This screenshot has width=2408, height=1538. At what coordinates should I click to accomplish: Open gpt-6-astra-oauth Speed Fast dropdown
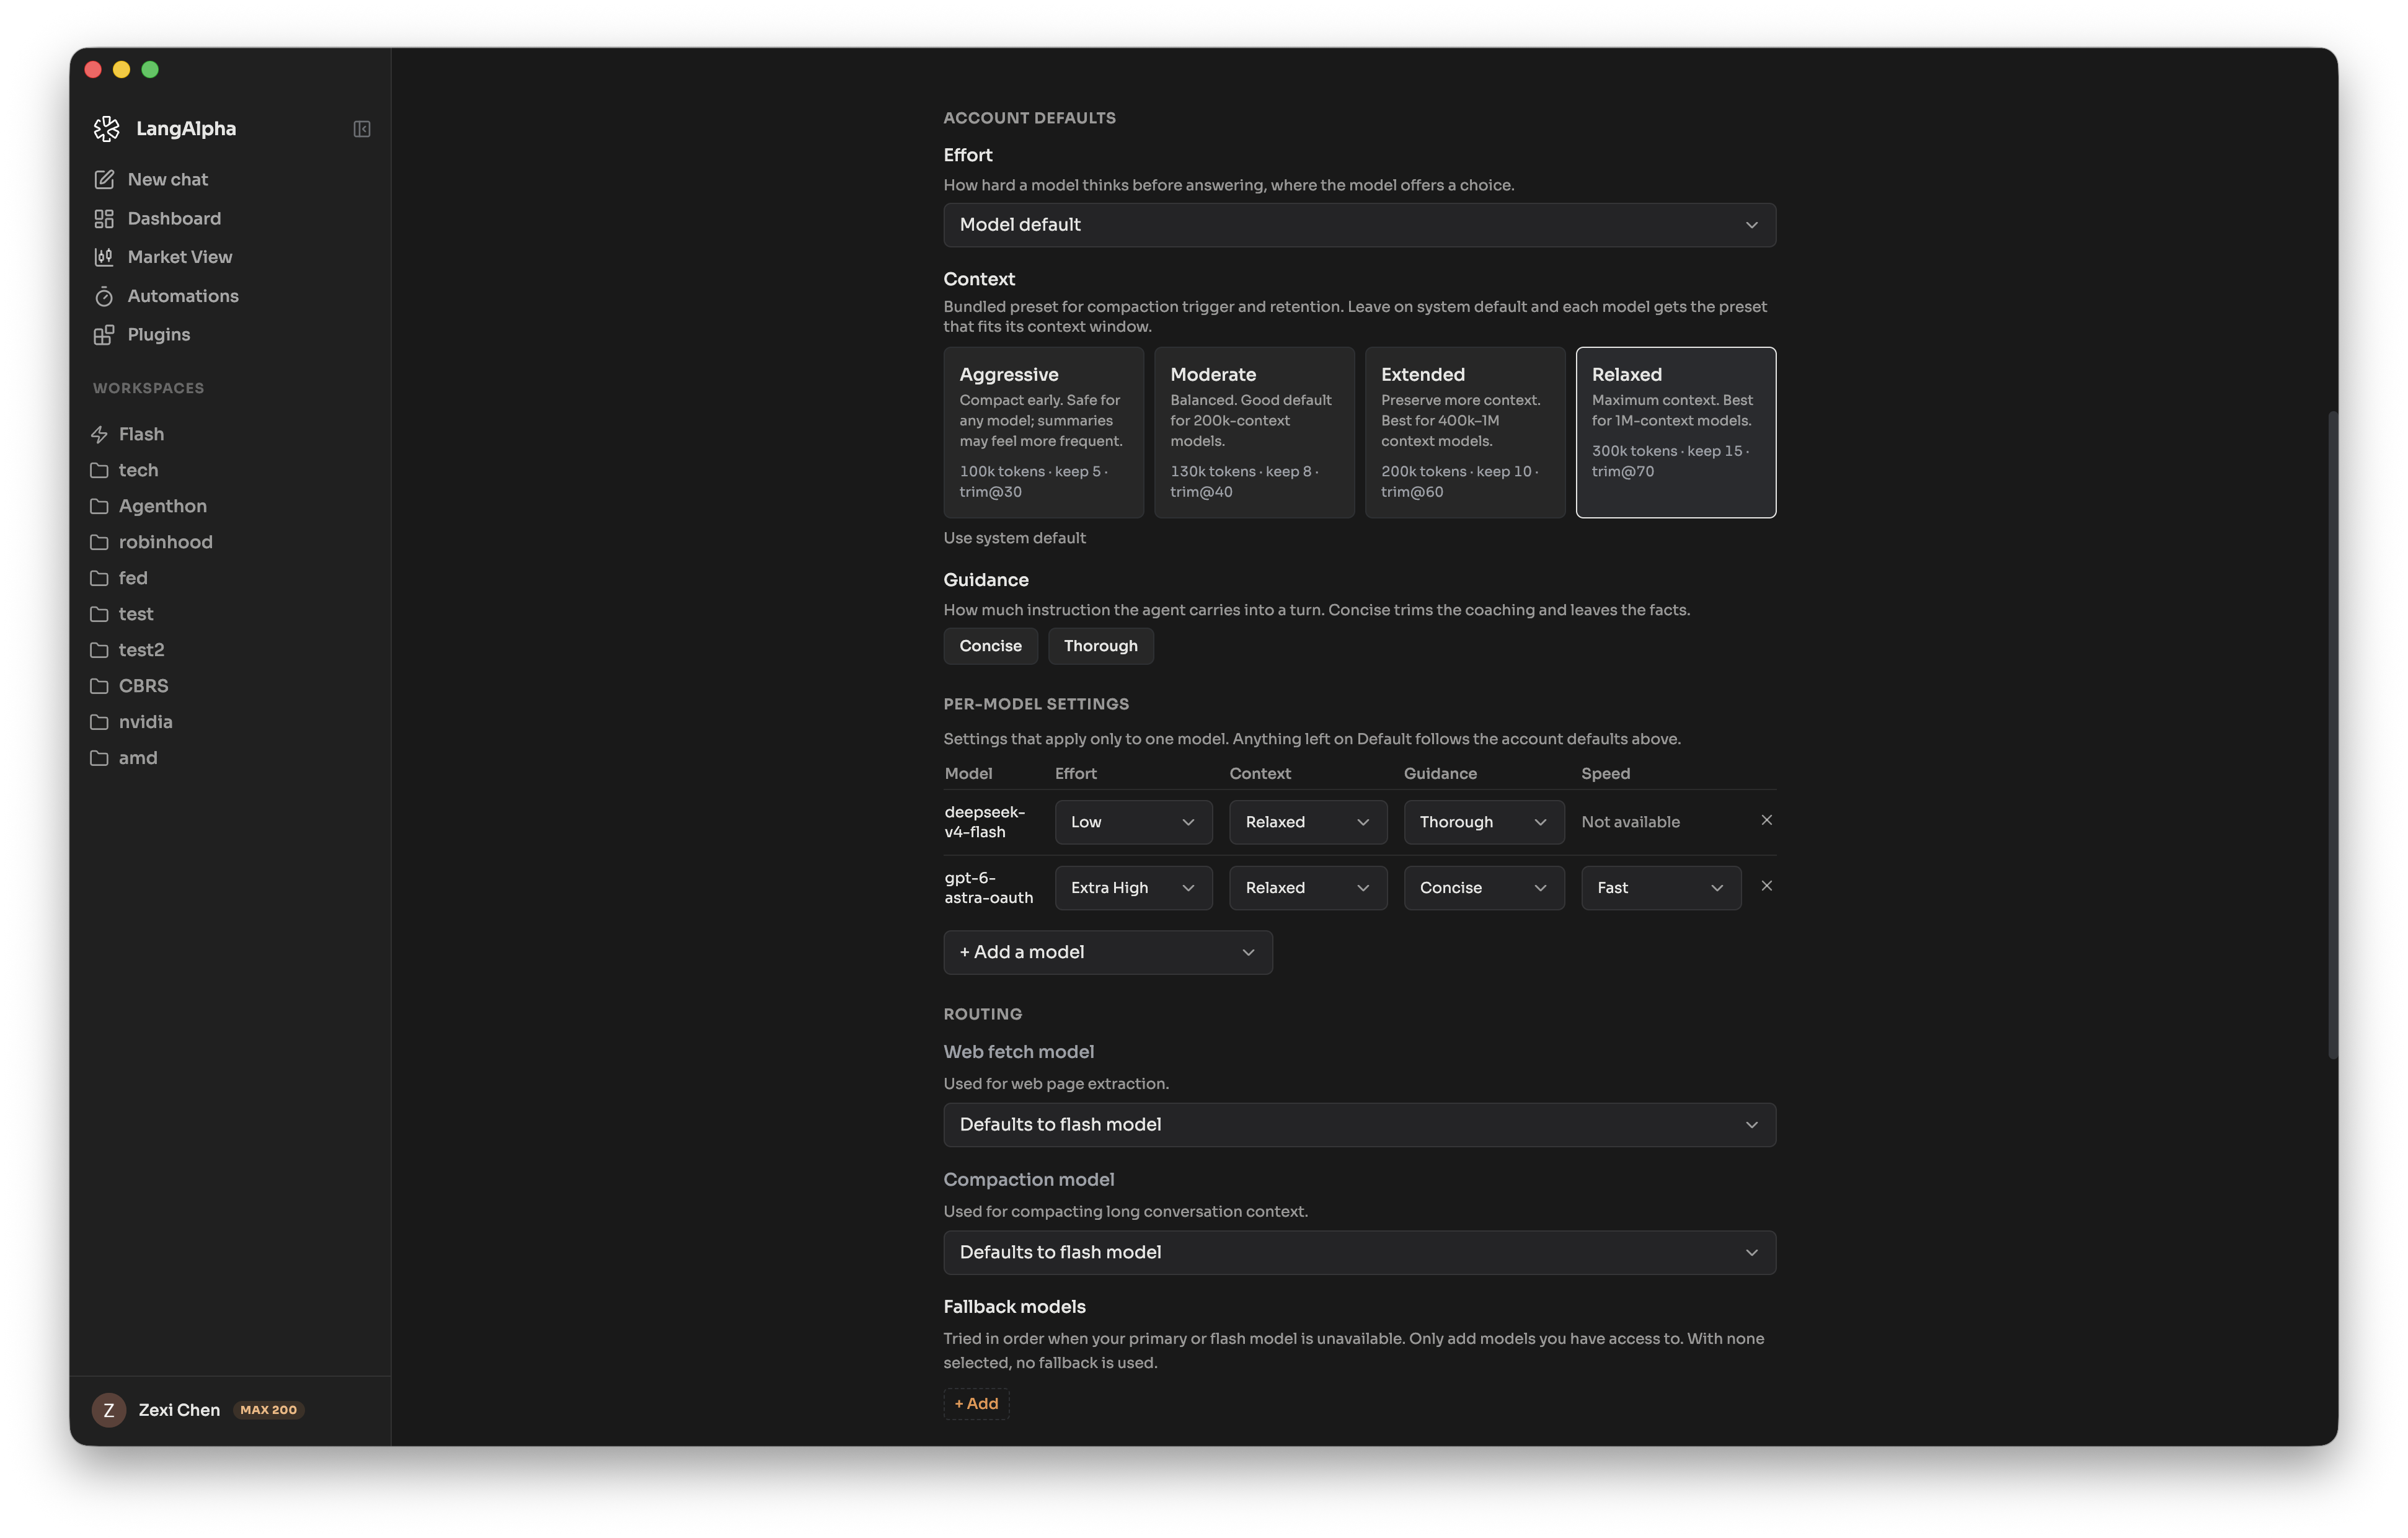coord(1661,888)
